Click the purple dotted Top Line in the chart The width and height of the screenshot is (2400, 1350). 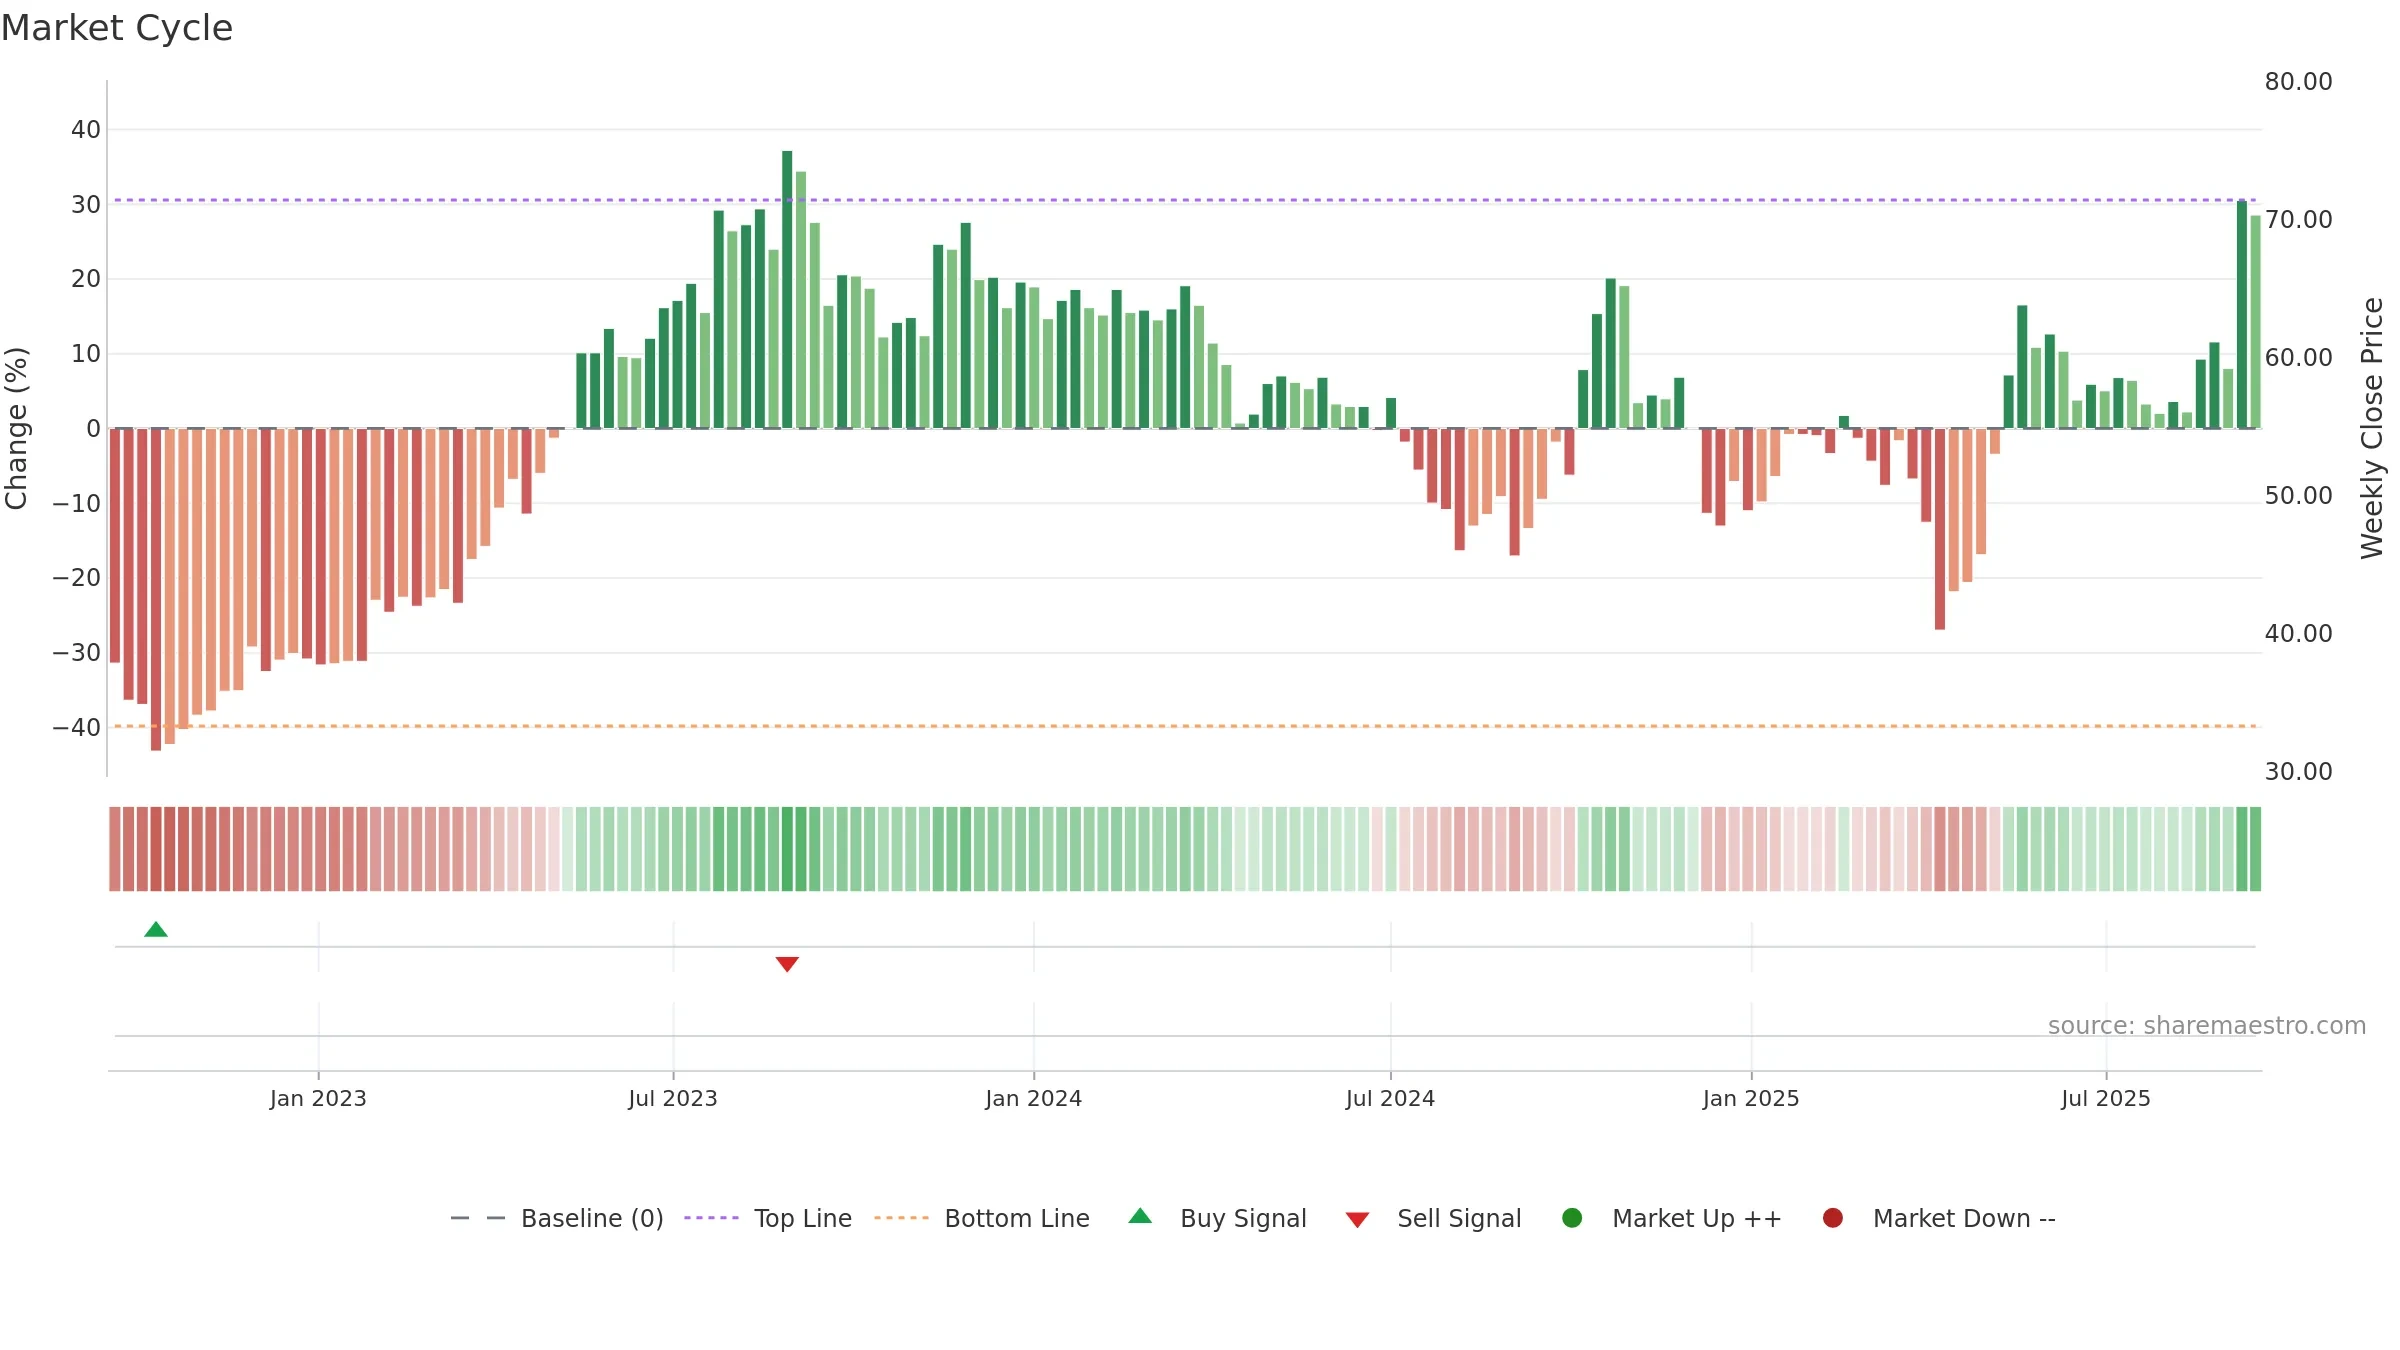tap(1185, 200)
